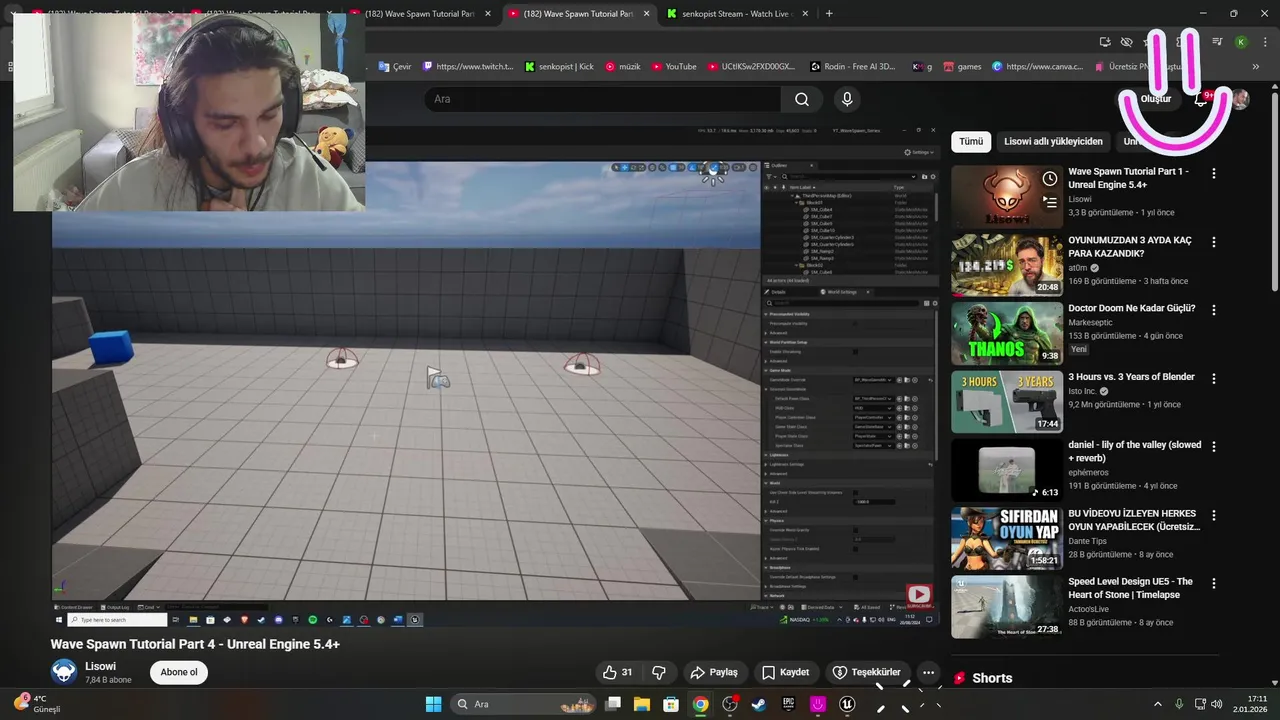Image resolution: width=1280 pixels, height=720 pixels.
Task: Close the senkopist Stream tab
Action: click(x=803, y=14)
